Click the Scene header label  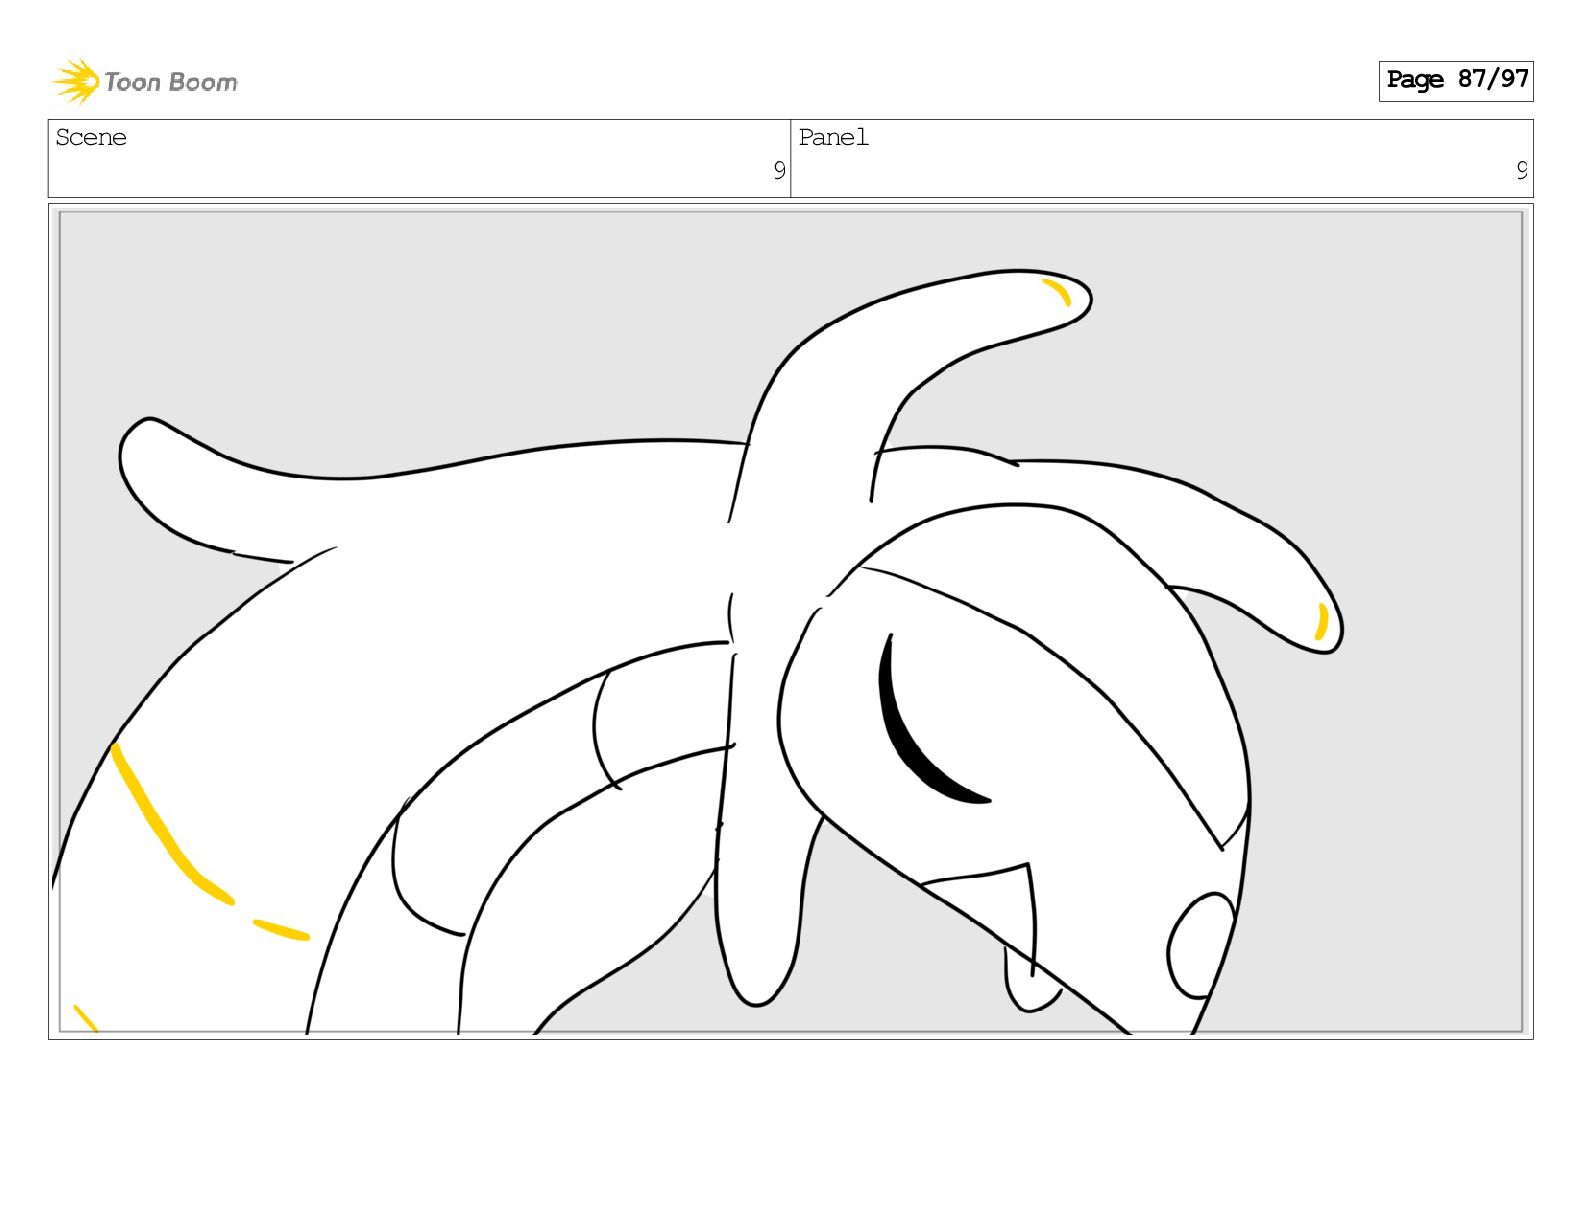tap(91, 138)
